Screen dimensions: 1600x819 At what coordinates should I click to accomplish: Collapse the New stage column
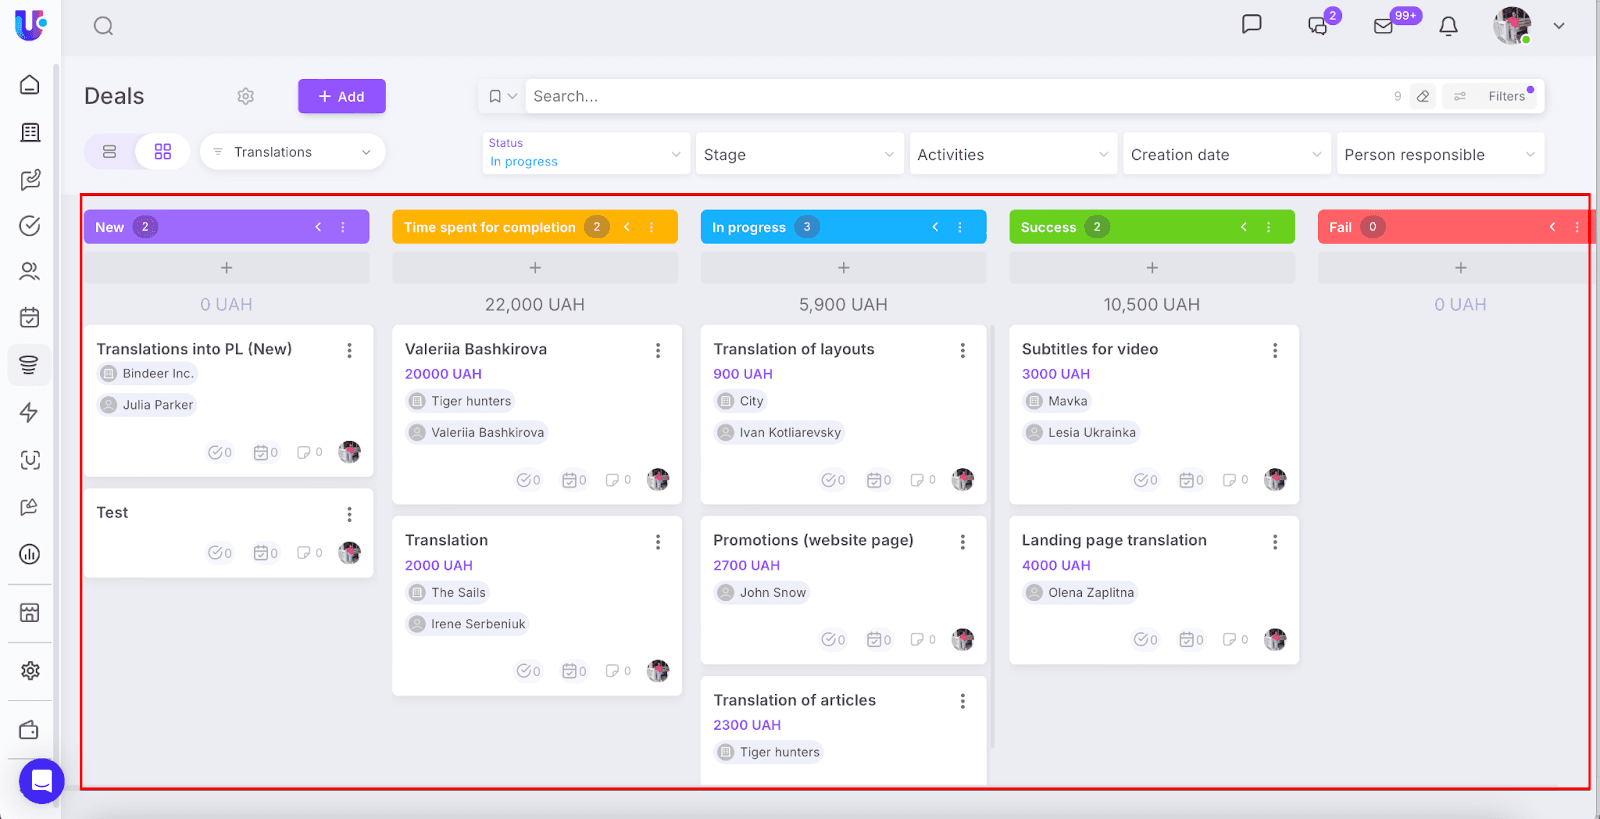tap(318, 227)
